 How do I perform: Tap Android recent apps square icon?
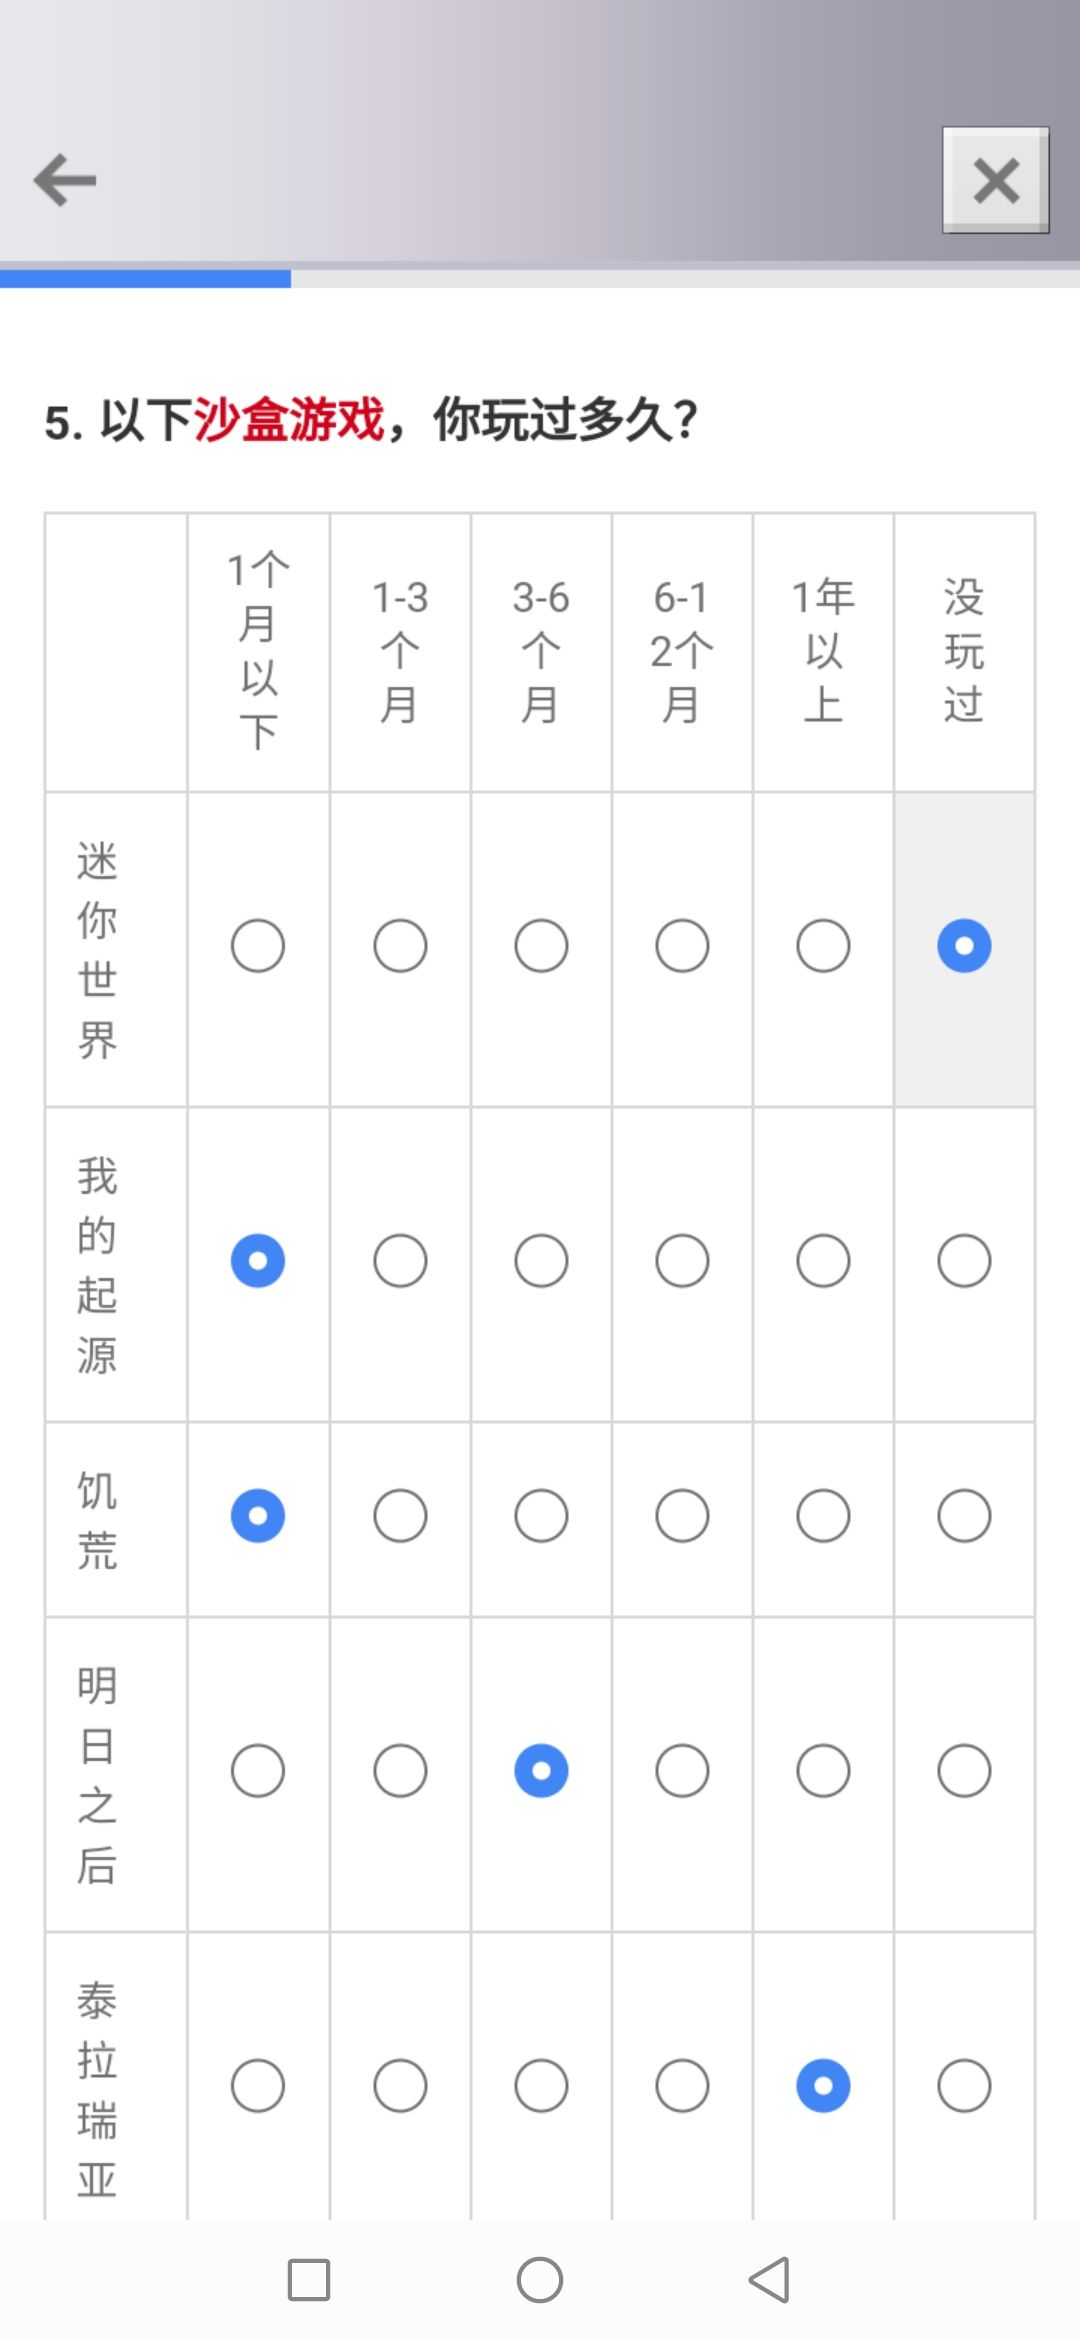click(x=309, y=2280)
